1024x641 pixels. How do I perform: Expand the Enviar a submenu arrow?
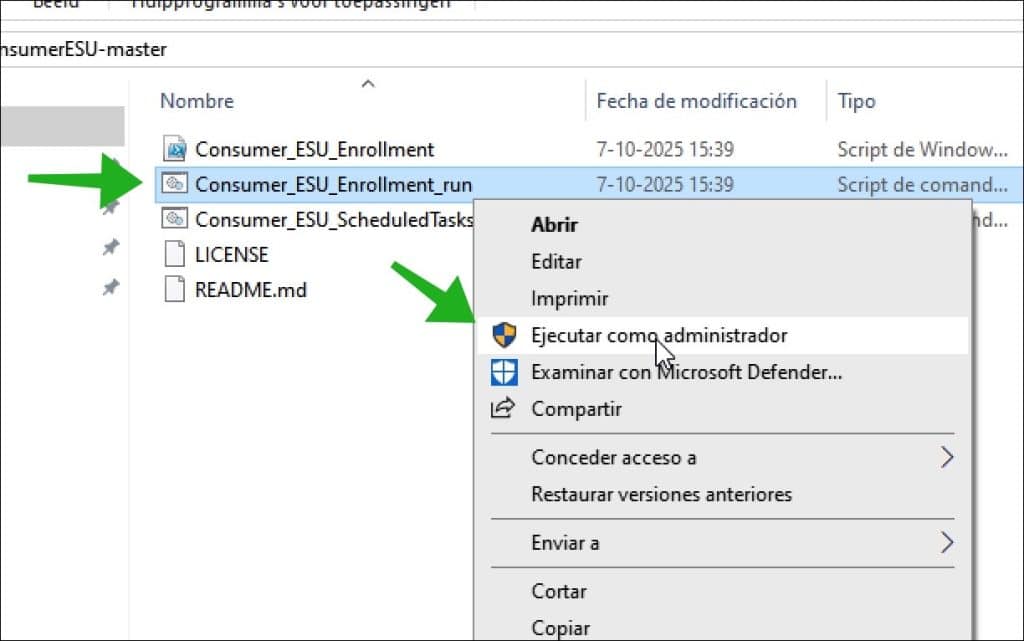tap(946, 543)
